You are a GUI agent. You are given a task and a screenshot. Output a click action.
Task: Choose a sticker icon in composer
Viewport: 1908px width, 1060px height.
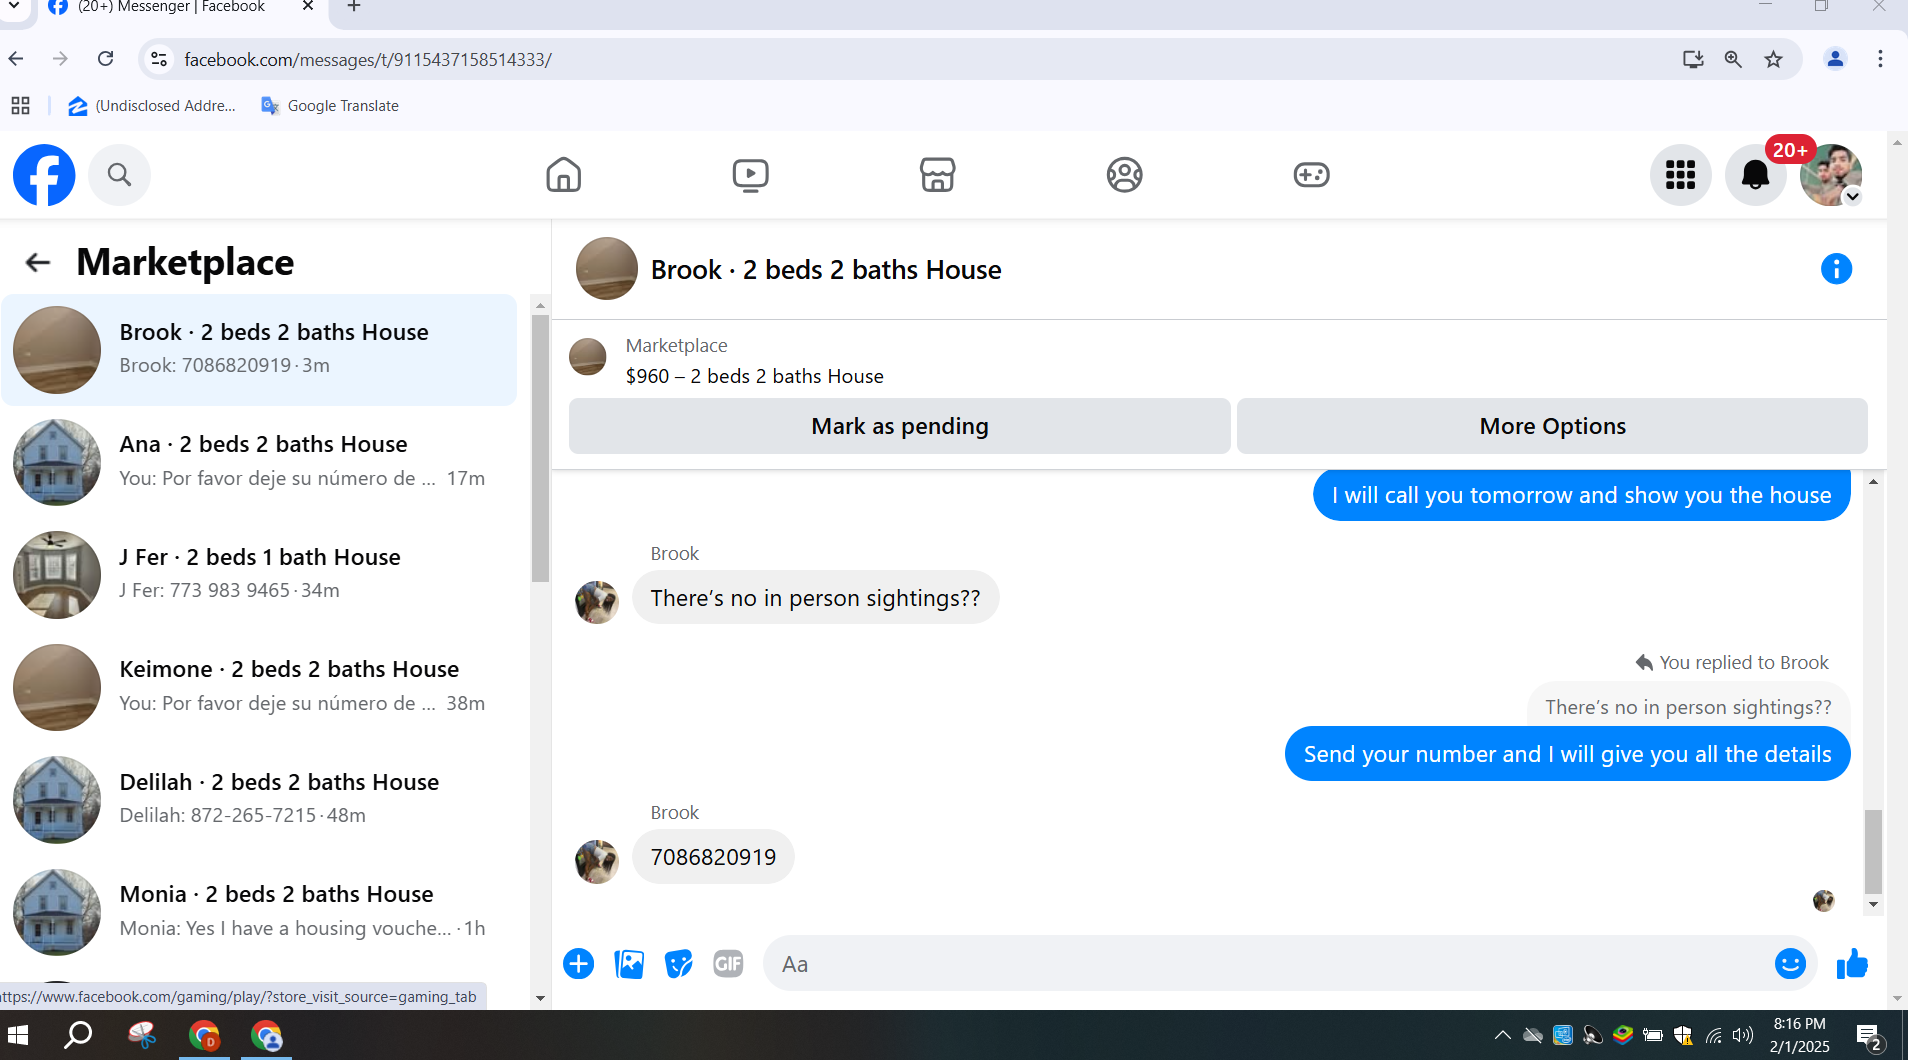pos(679,964)
